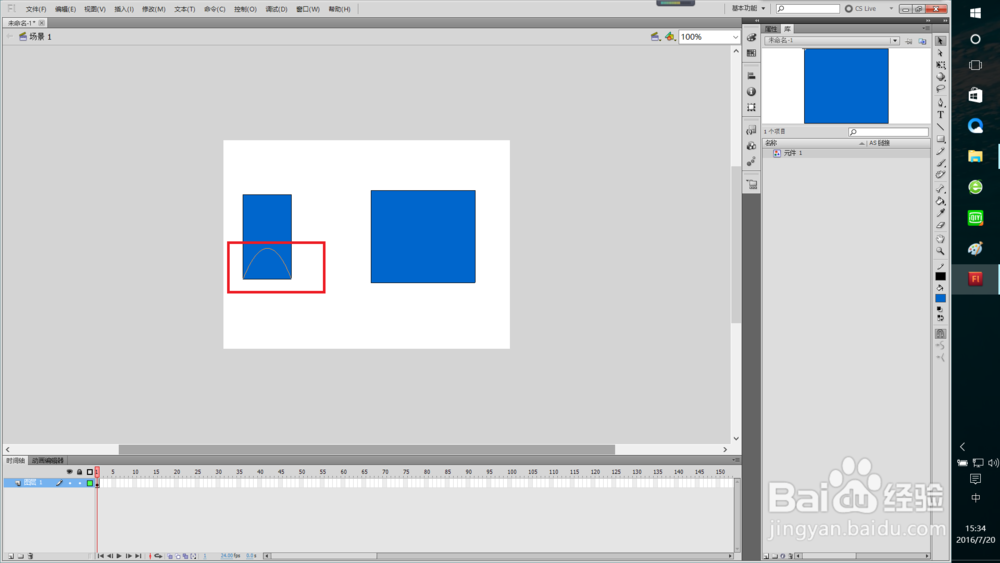The image size is (1000, 563).
Task: Open the Align panel icon
Action: click(x=751, y=76)
